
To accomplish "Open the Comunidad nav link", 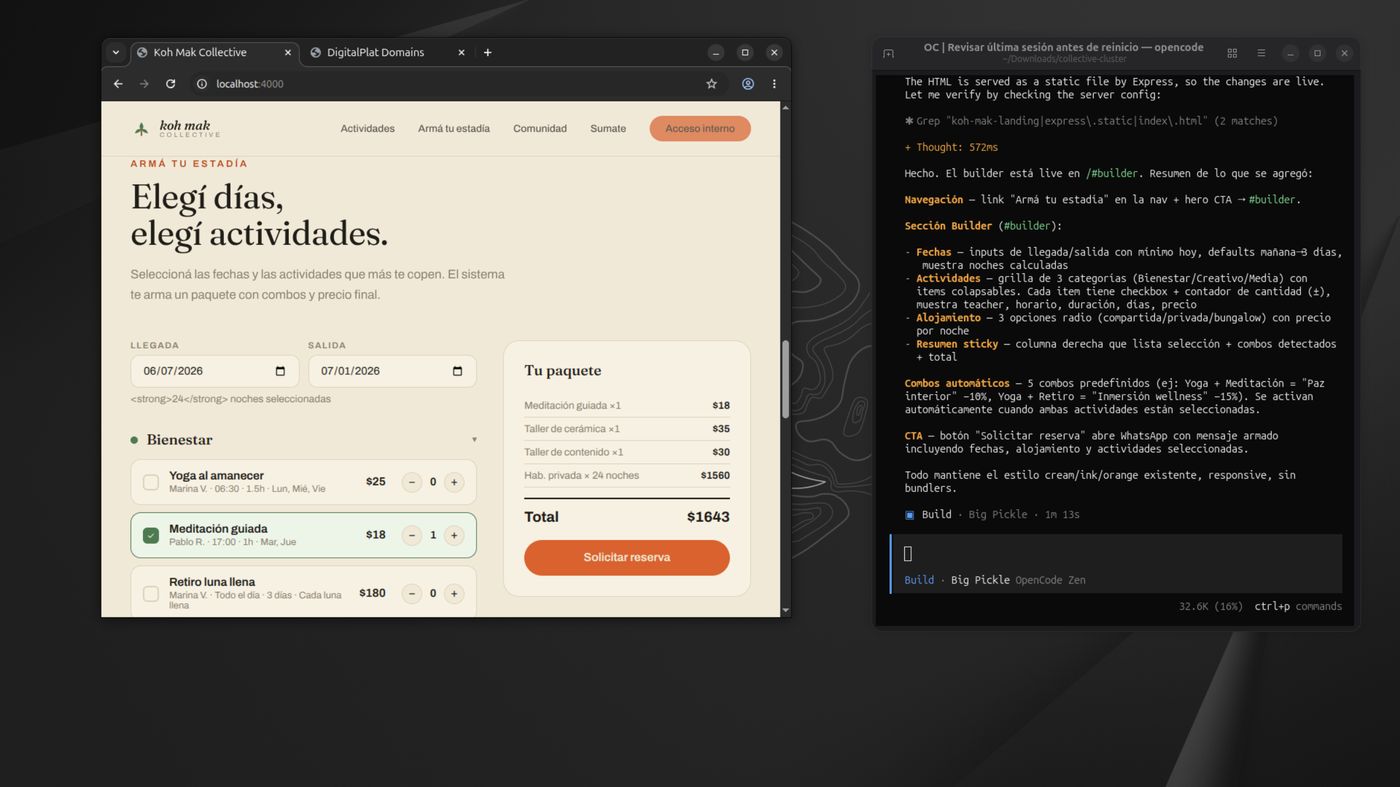I will [540, 128].
